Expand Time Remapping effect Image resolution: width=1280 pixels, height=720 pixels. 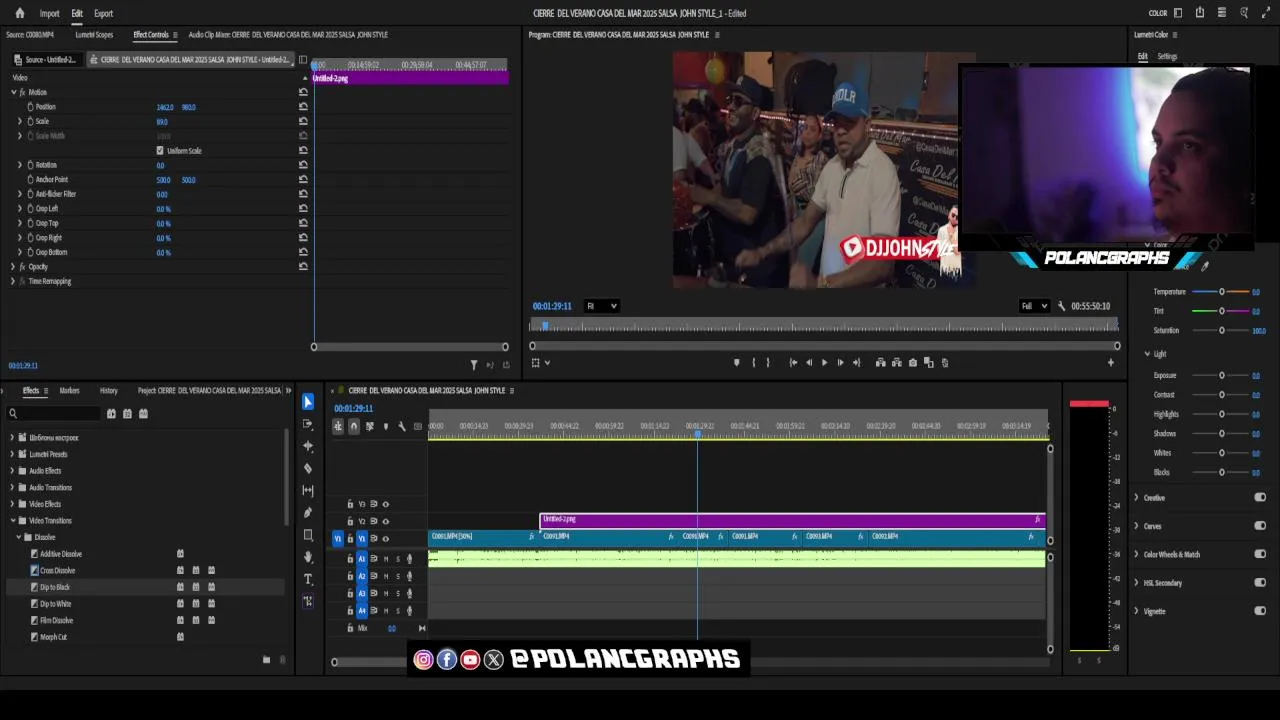(12, 281)
